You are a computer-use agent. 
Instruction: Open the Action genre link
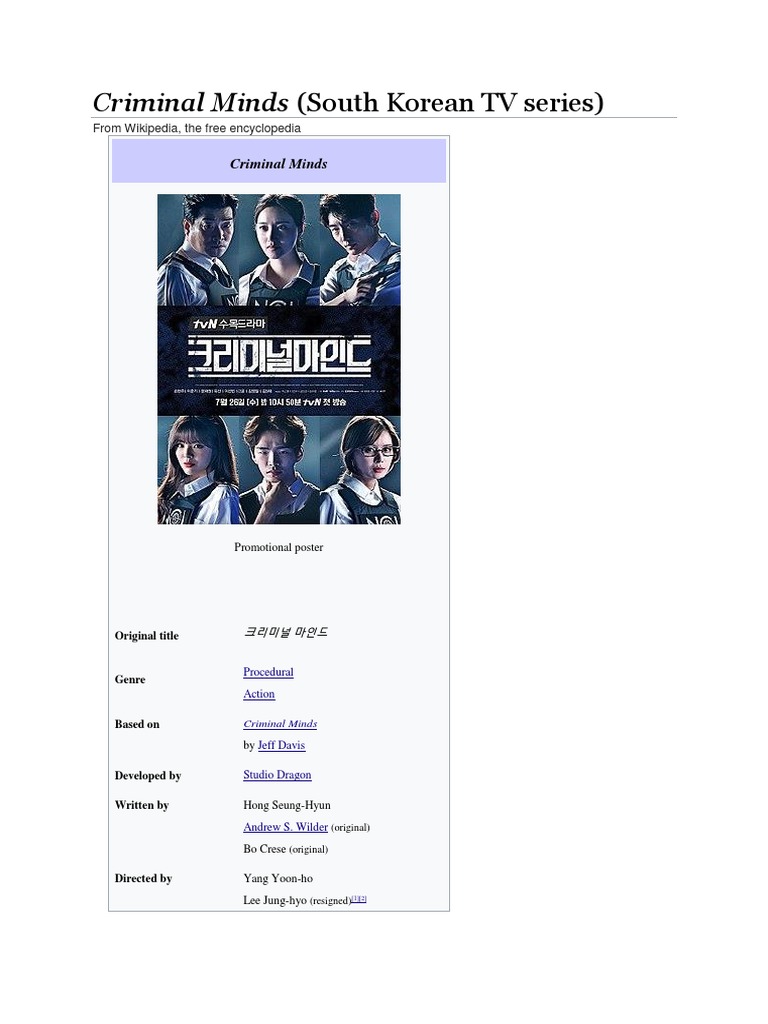click(259, 694)
